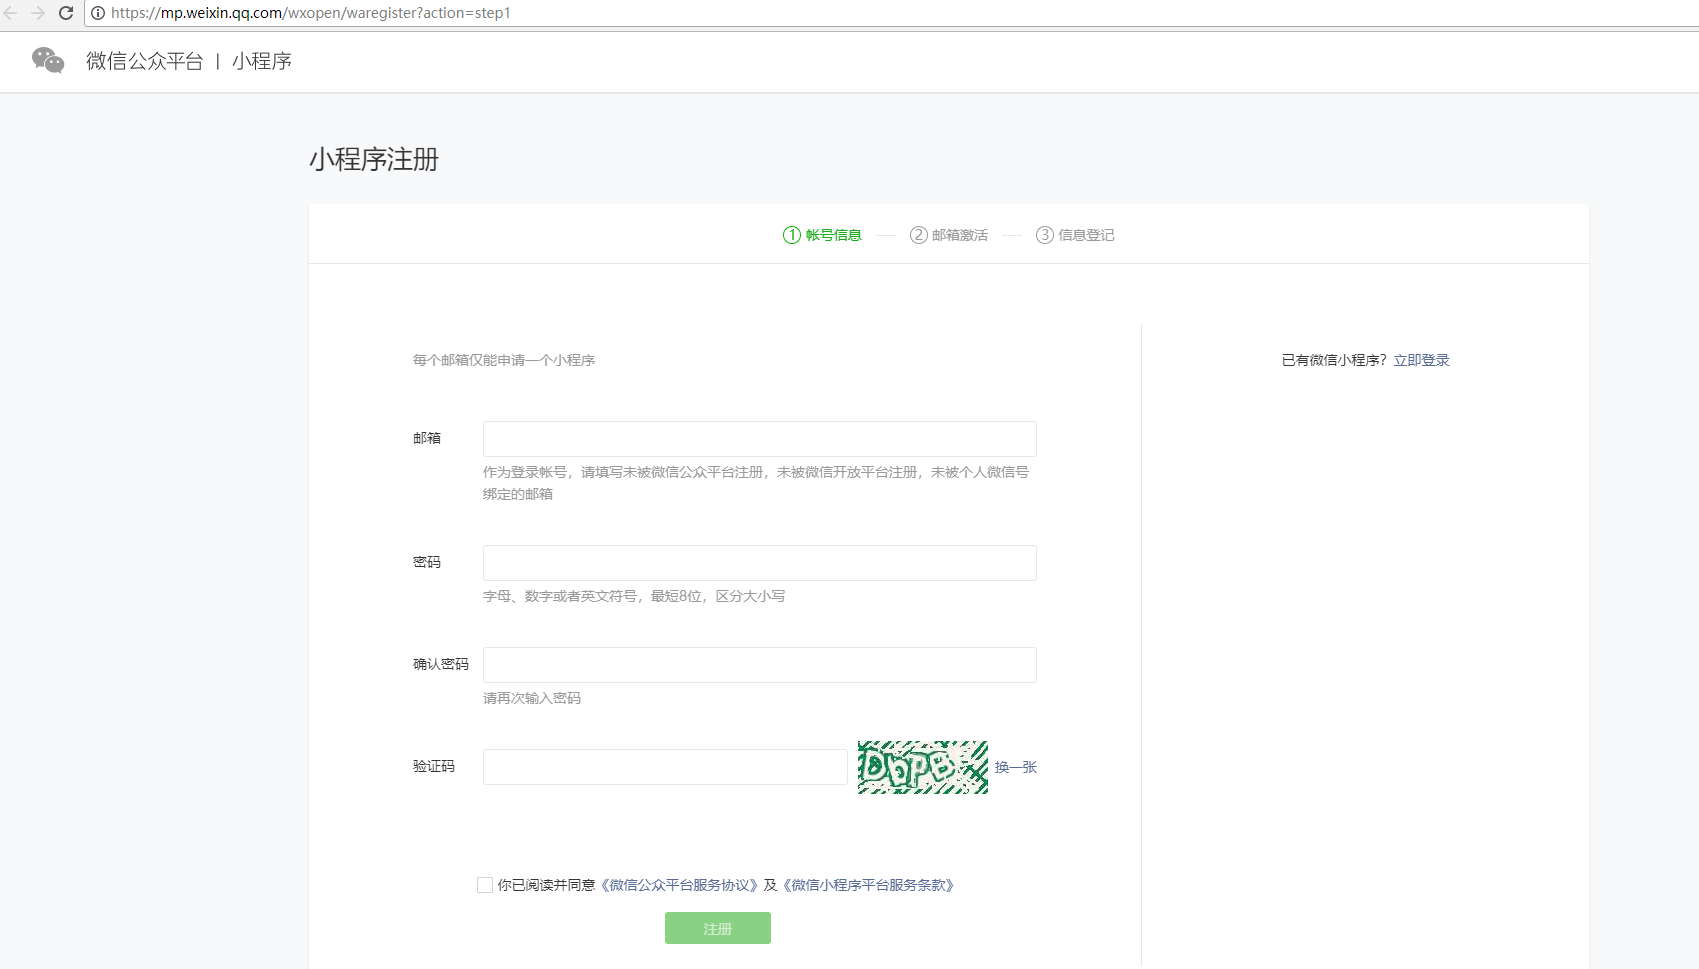
Task: Click the browser back arrow
Action: (x=11, y=13)
